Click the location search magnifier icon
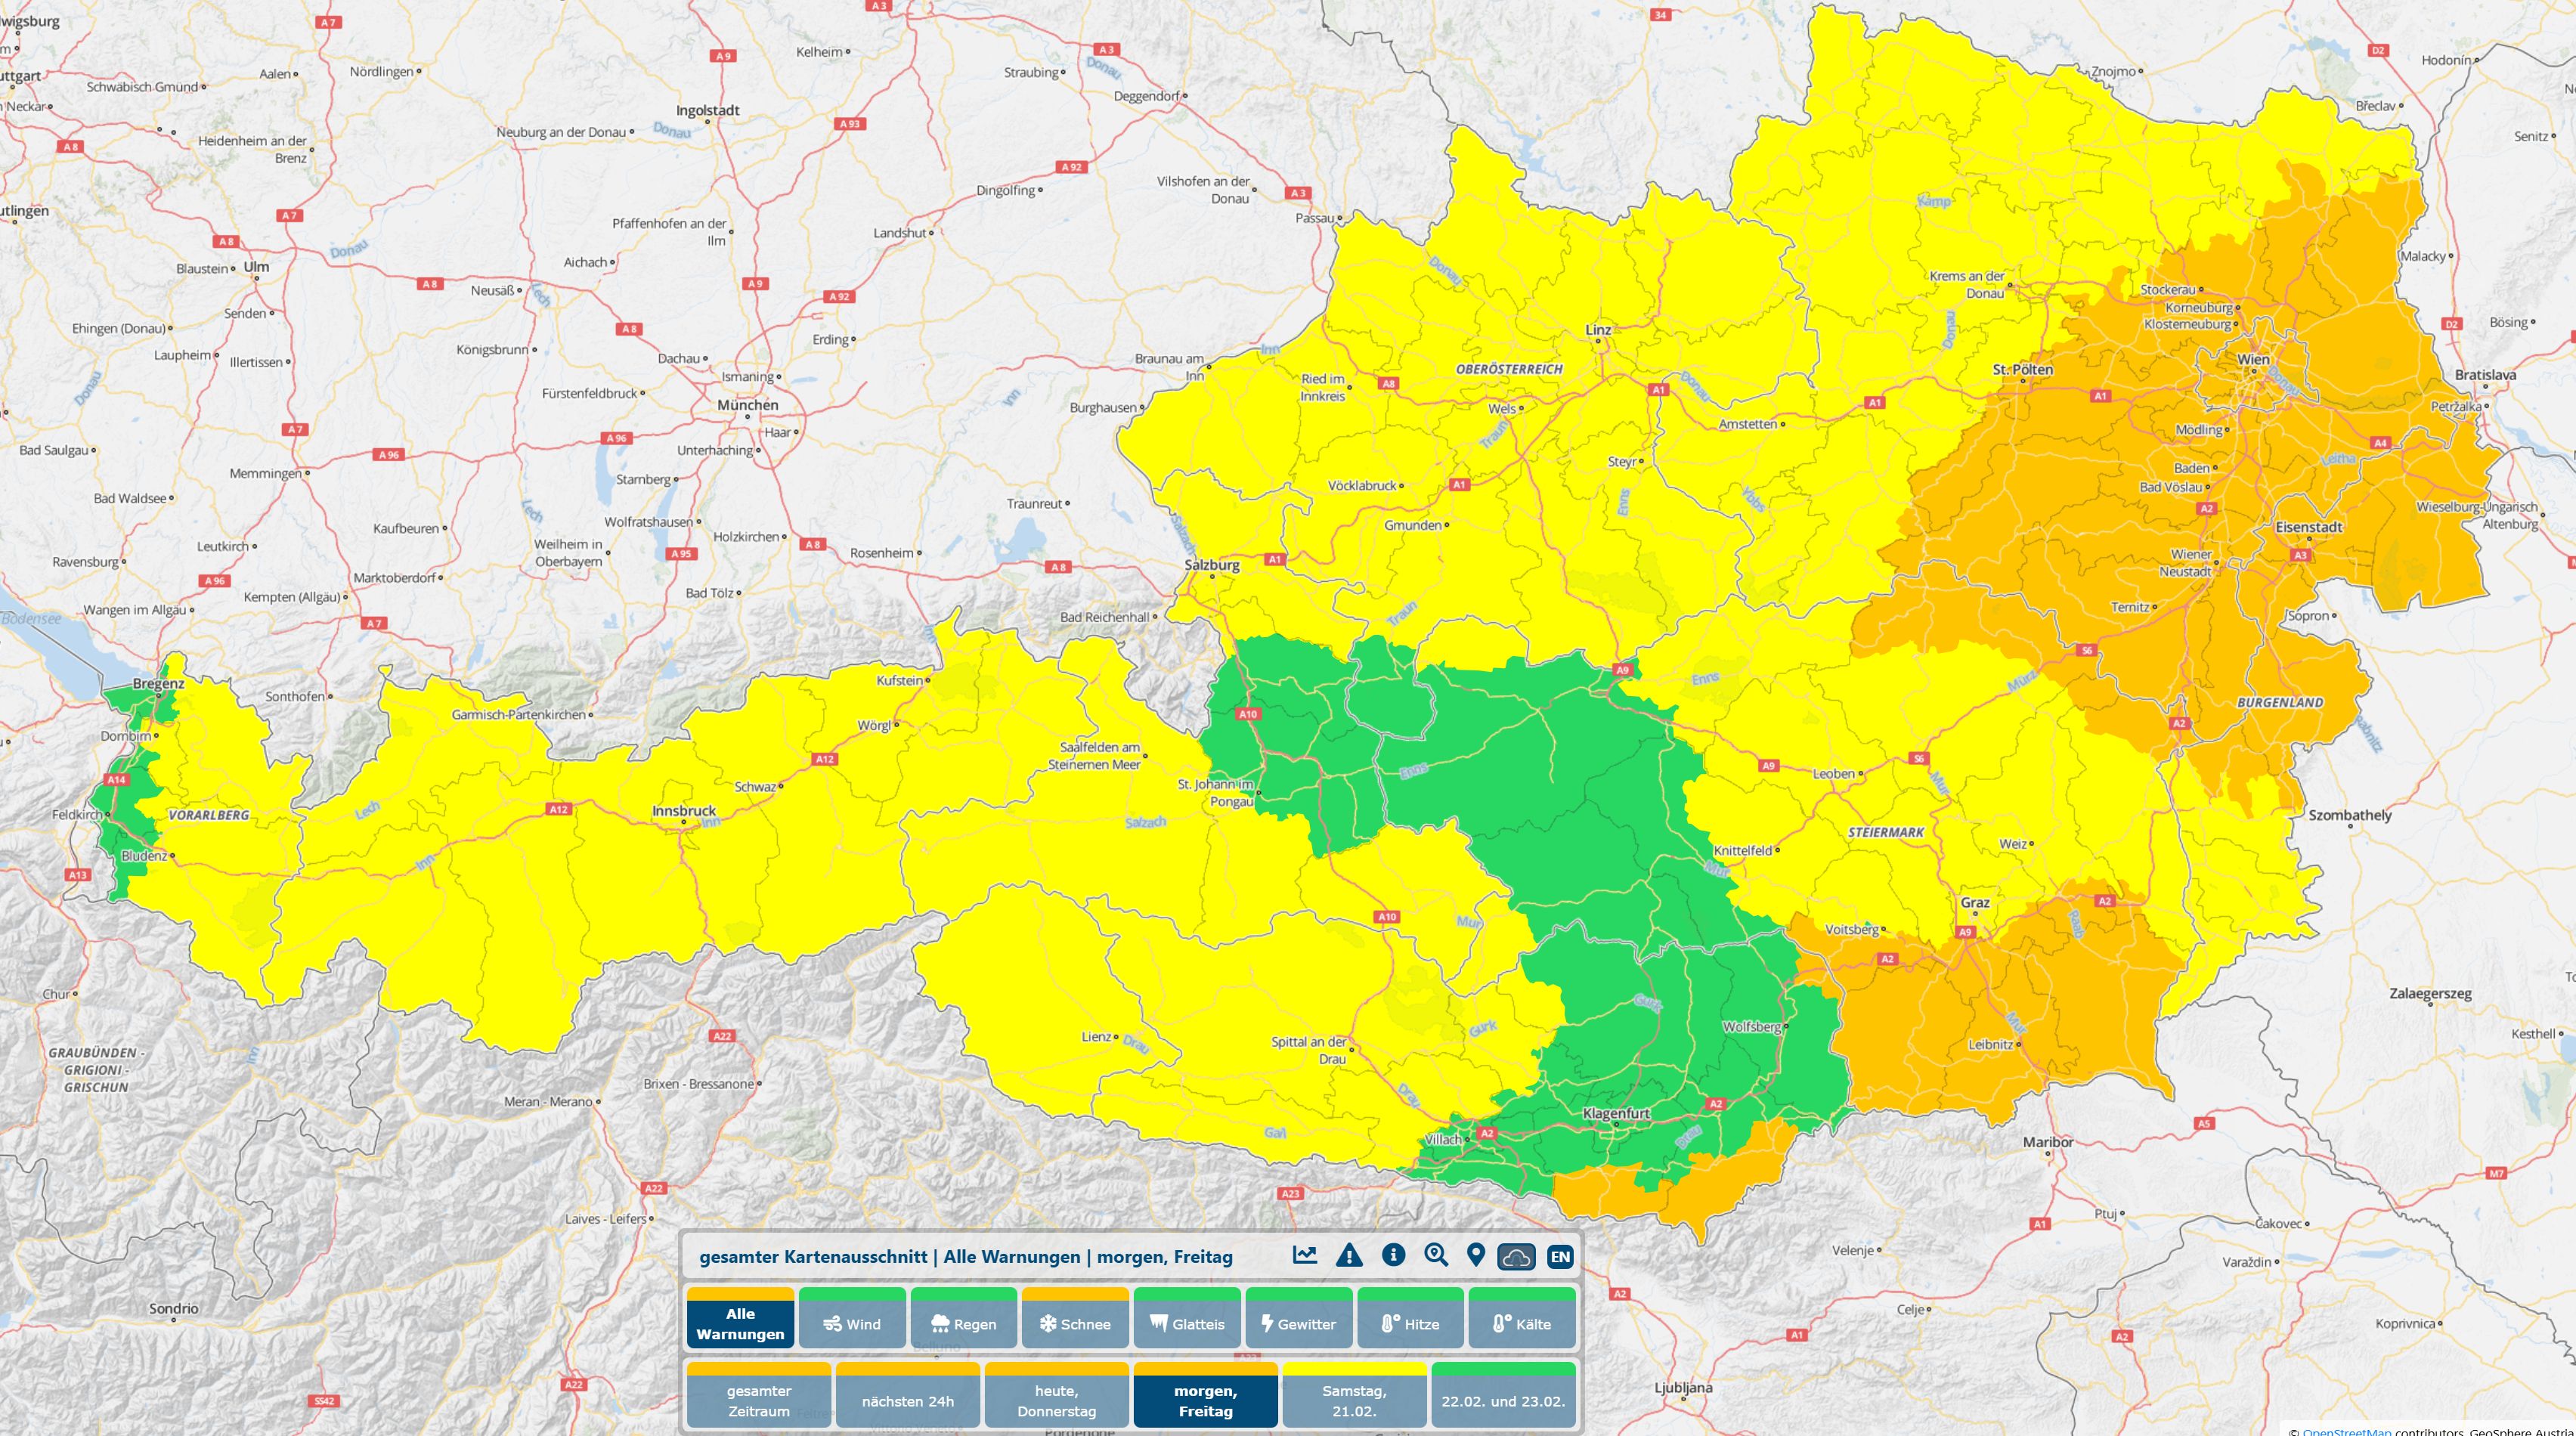The image size is (2576, 1436). 1436,1256
